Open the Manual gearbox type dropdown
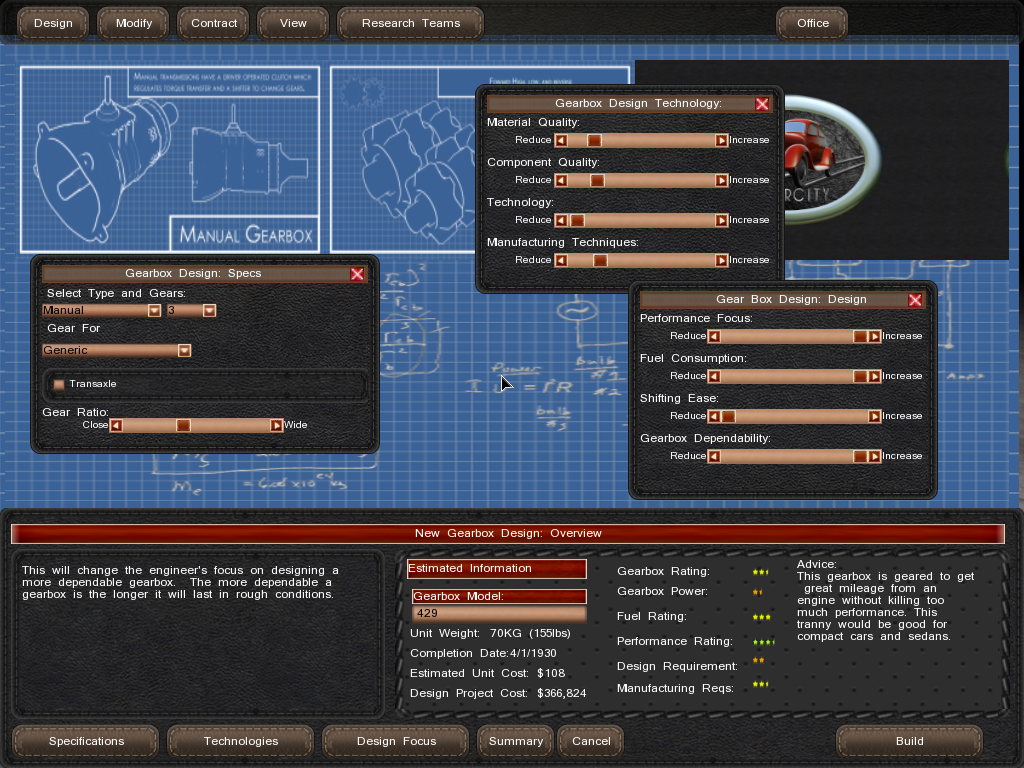The width and height of the screenshot is (1024, 768). click(x=154, y=311)
